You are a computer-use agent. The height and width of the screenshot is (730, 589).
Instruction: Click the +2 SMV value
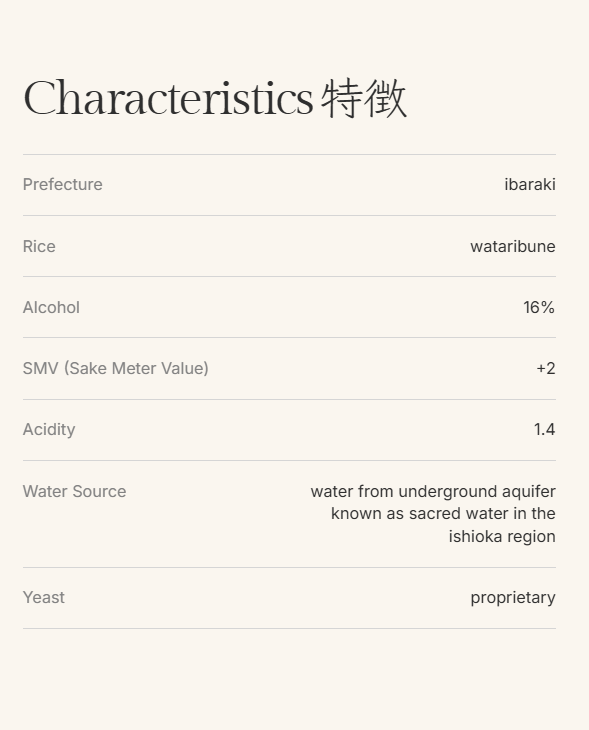tap(546, 368)
